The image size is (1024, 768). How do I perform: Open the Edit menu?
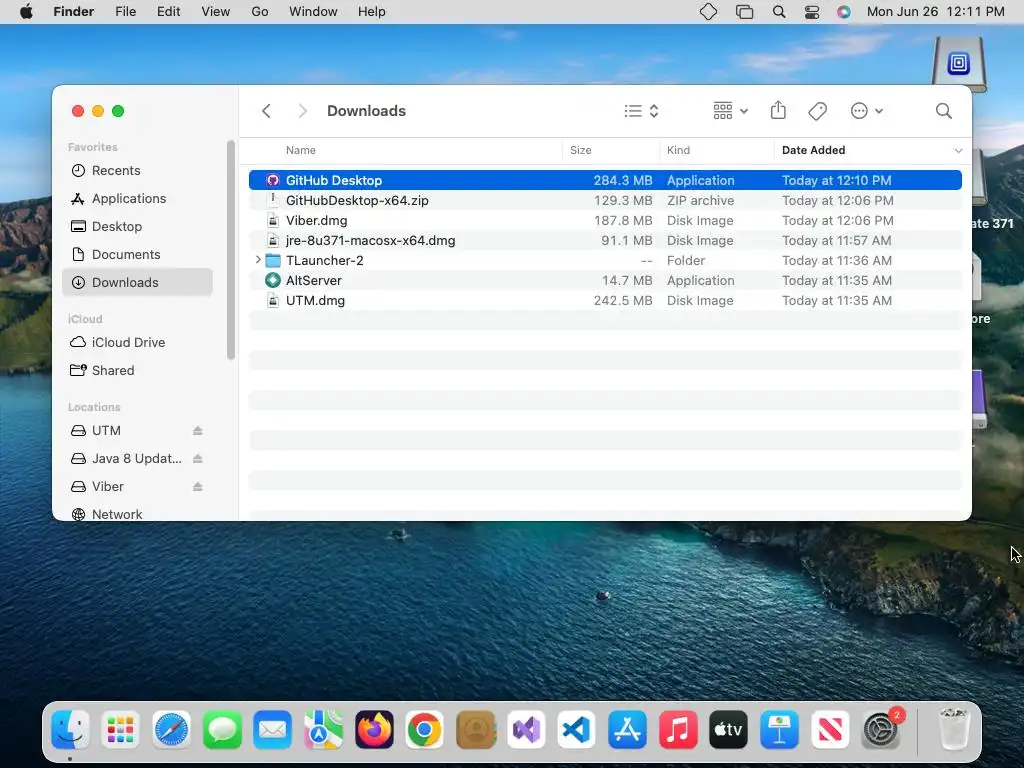click(168, 12)
